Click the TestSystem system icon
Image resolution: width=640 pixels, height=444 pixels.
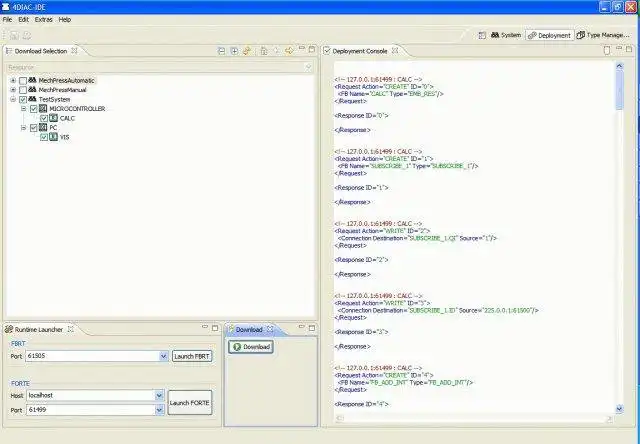(32, 99)
